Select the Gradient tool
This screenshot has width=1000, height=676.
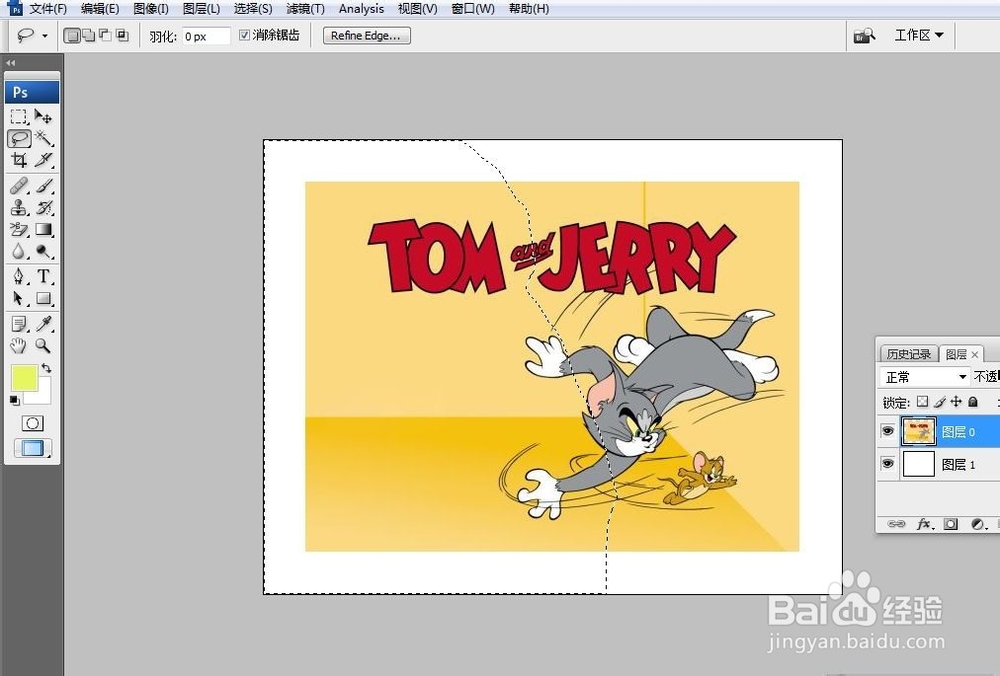tap(43, 229)
